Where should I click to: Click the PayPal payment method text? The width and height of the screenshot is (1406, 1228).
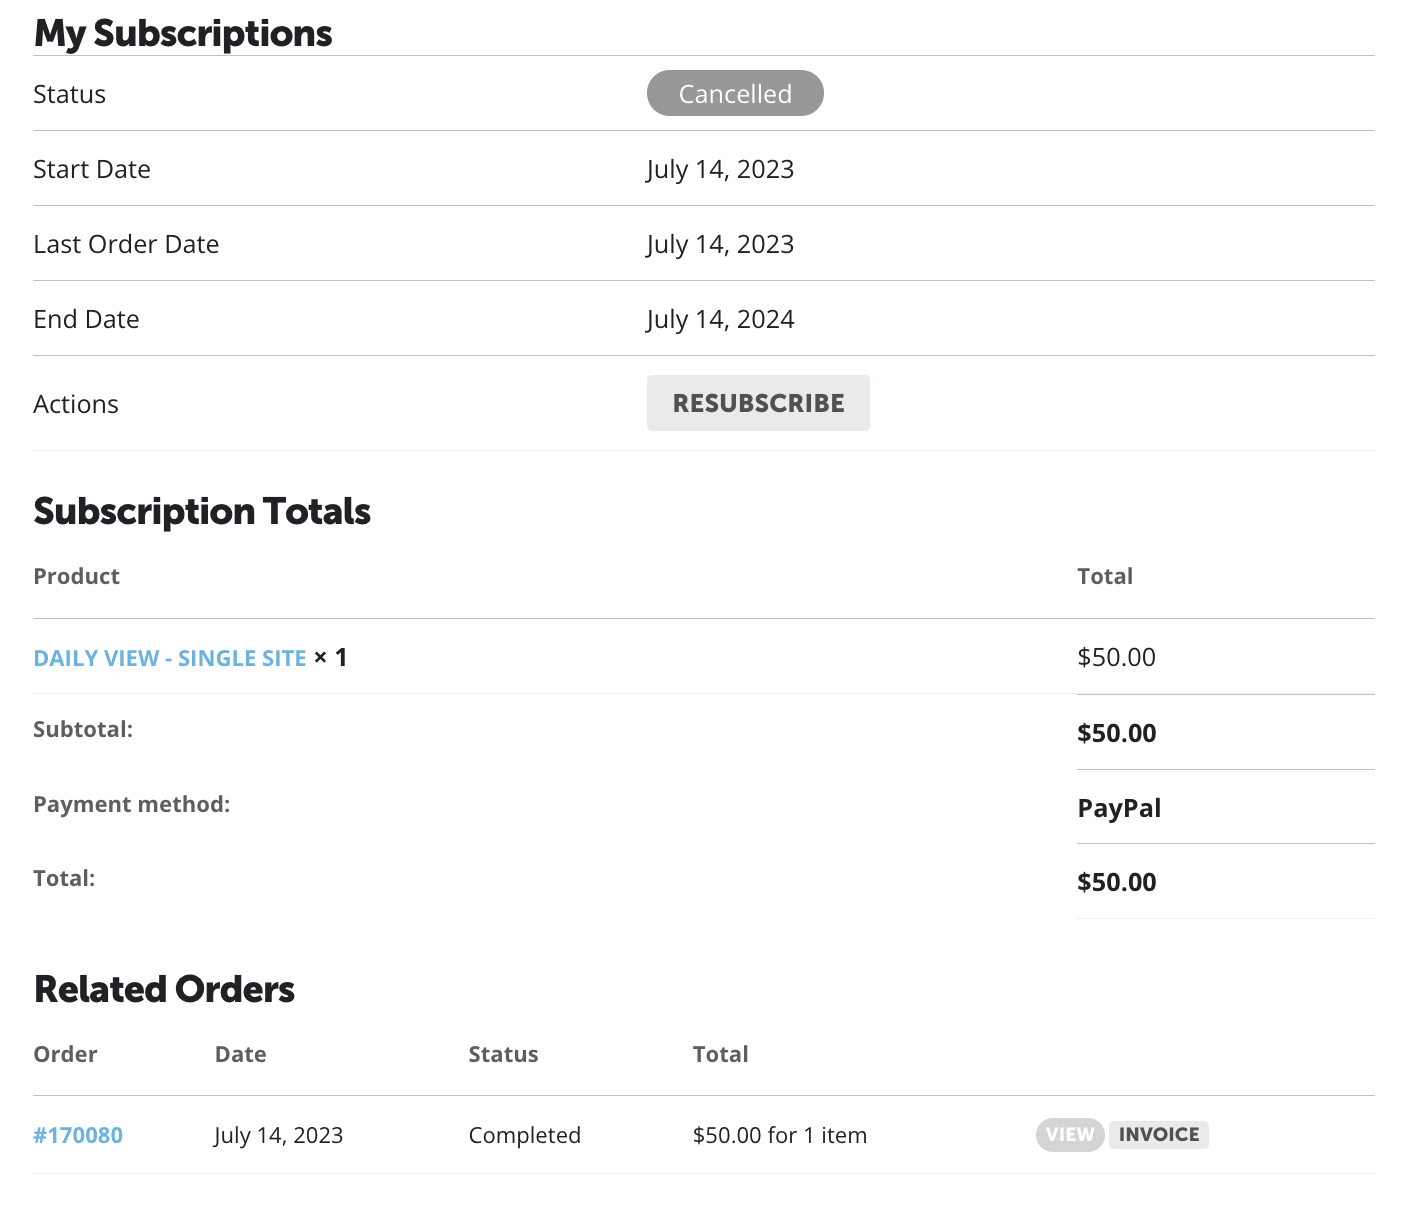pyautogui.click(x=1119, y=808)
